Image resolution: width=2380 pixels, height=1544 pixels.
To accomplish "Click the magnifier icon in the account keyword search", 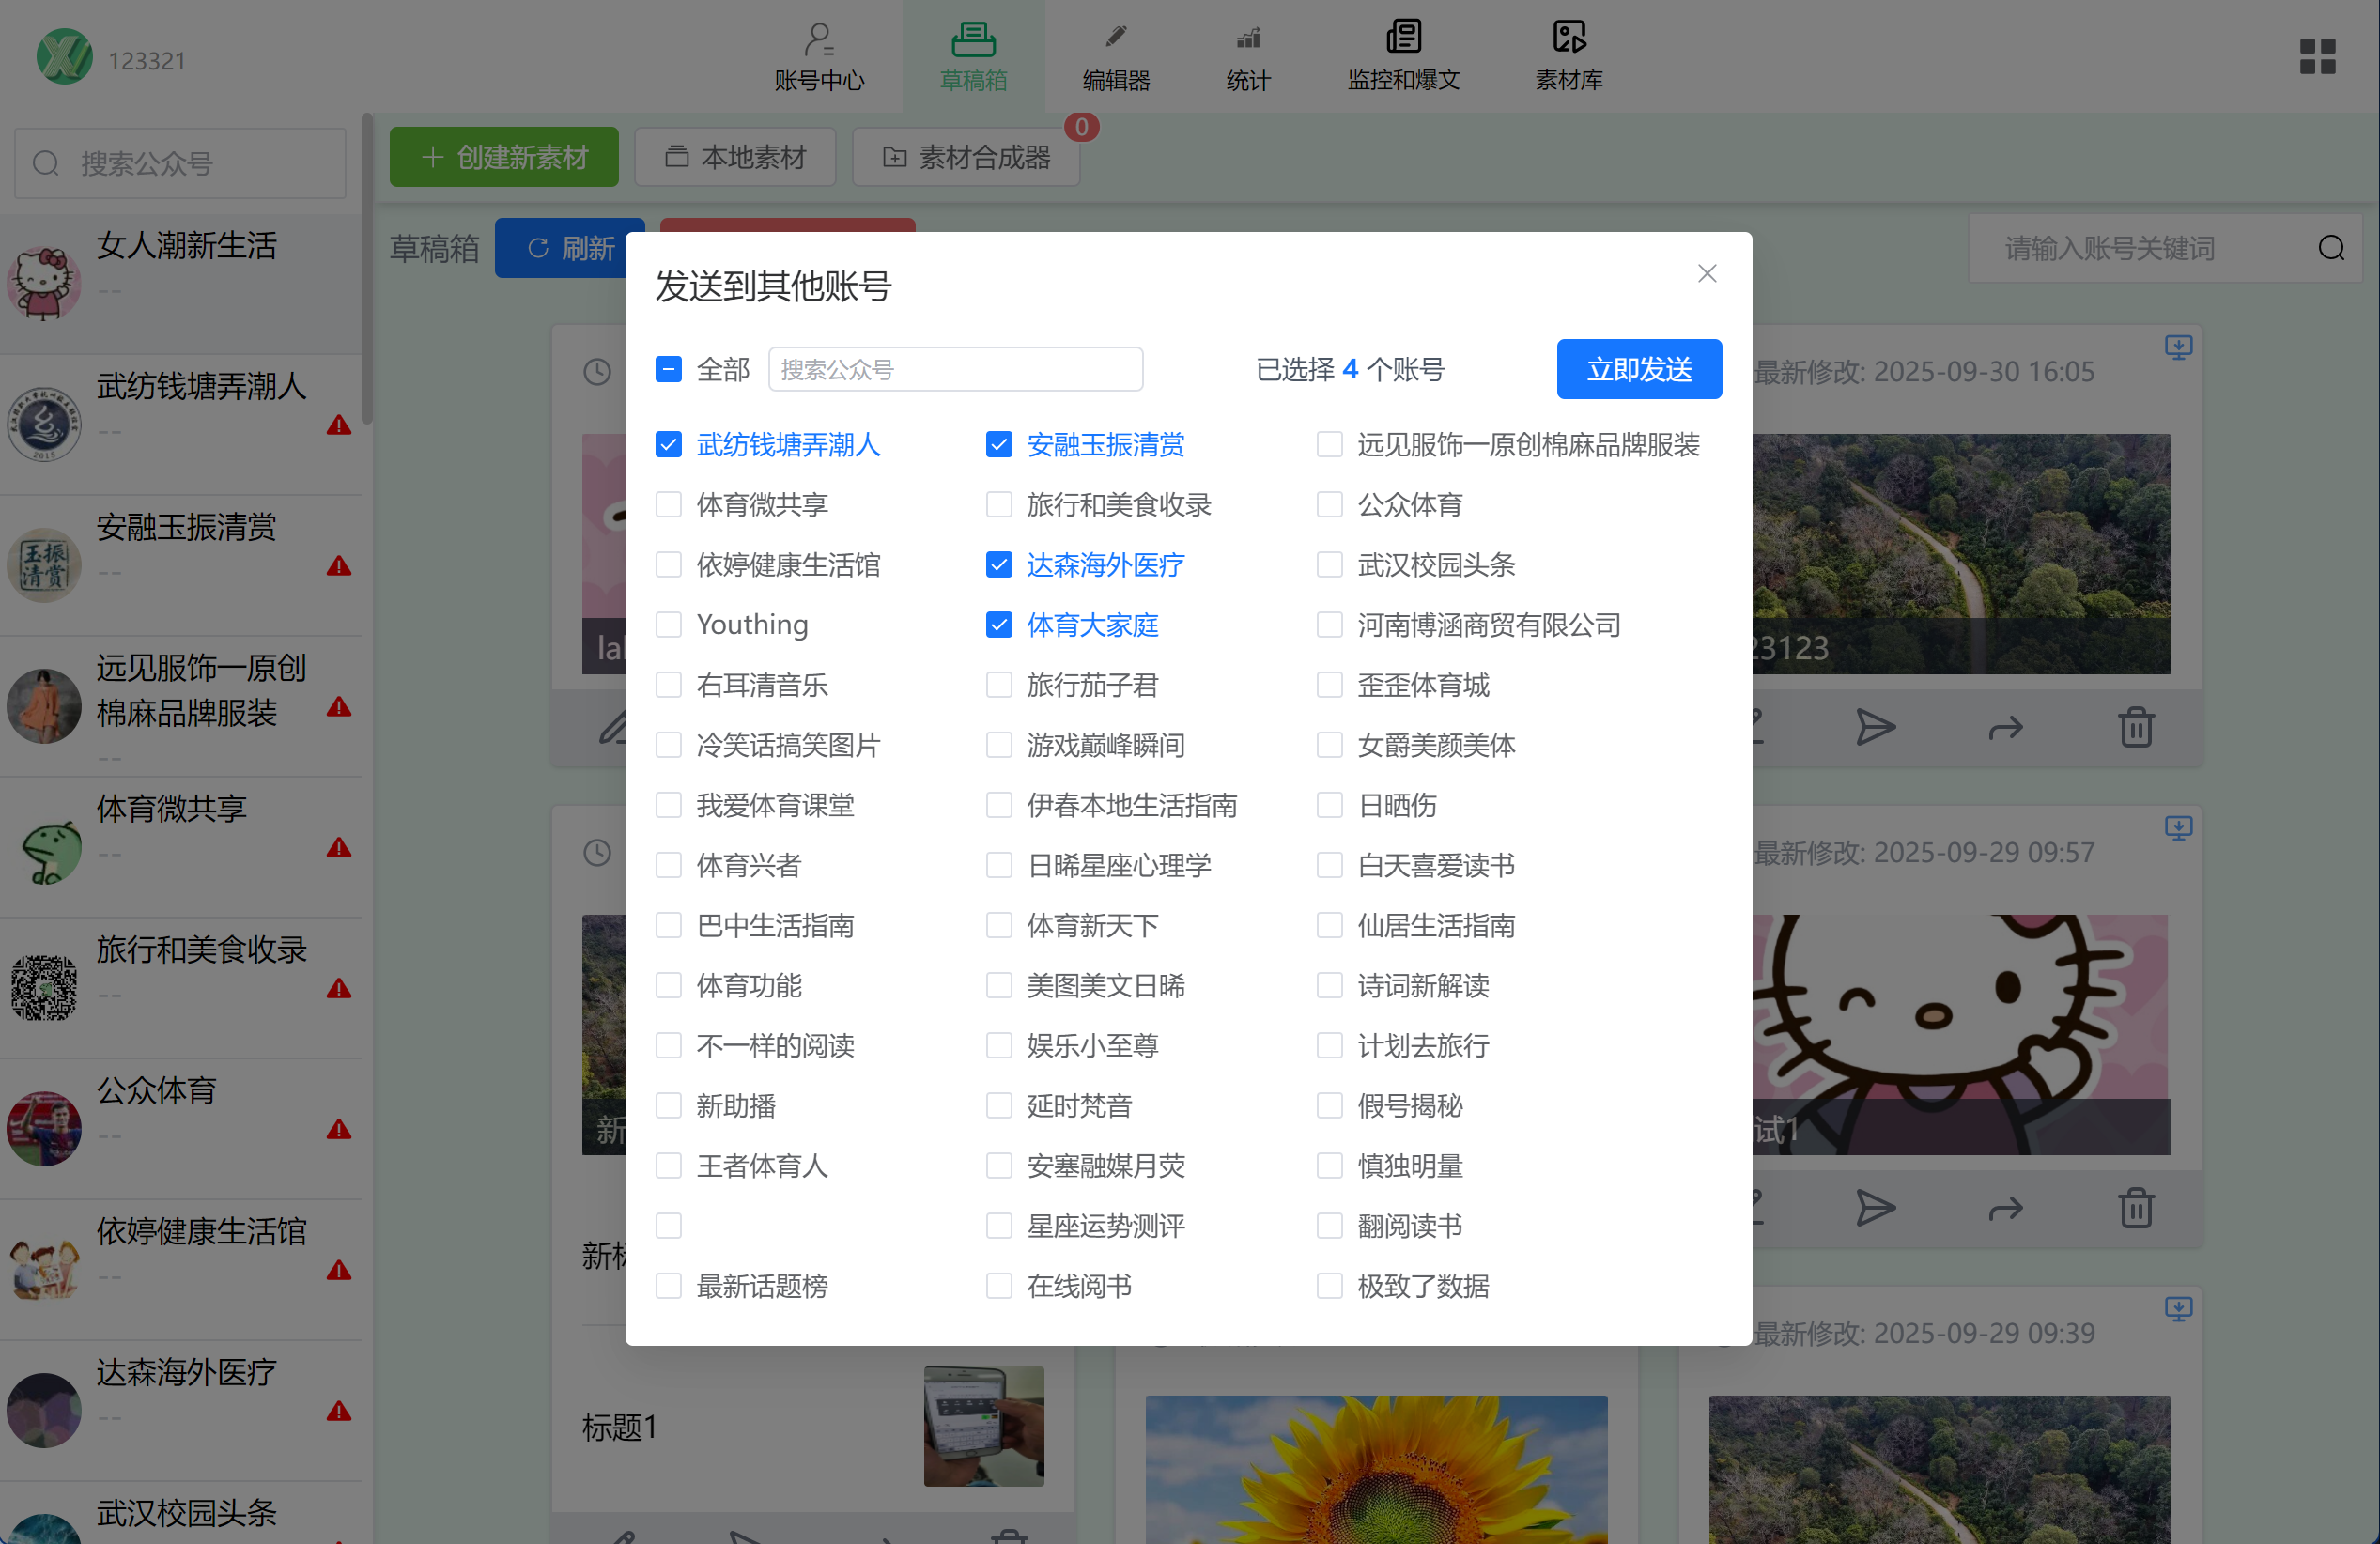I will point(2331,248).
